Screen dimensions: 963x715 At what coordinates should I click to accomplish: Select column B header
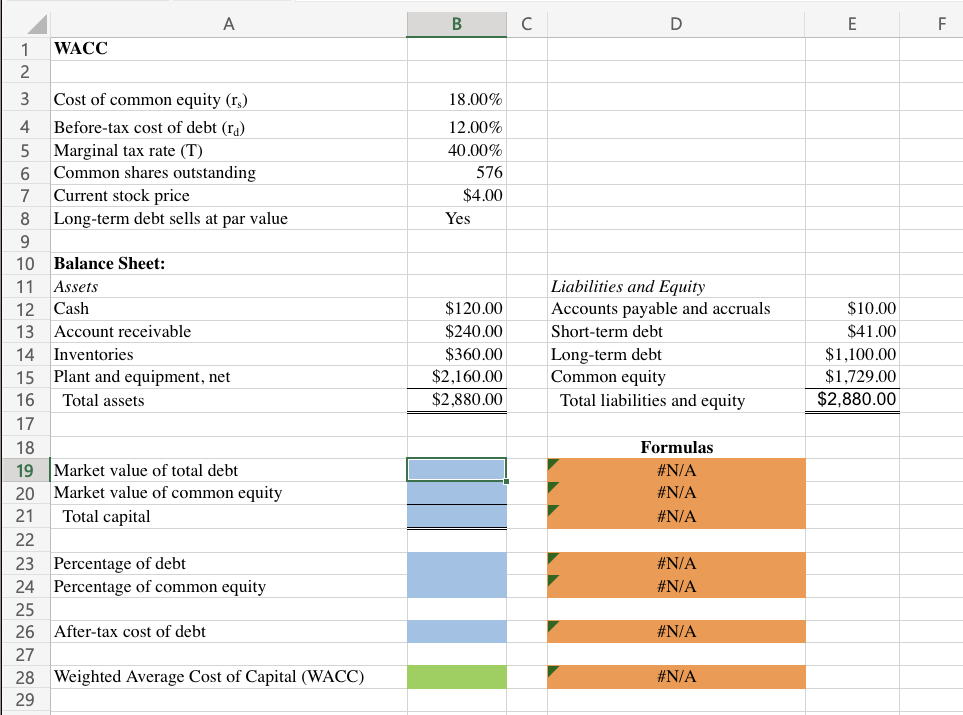point(456,23)
